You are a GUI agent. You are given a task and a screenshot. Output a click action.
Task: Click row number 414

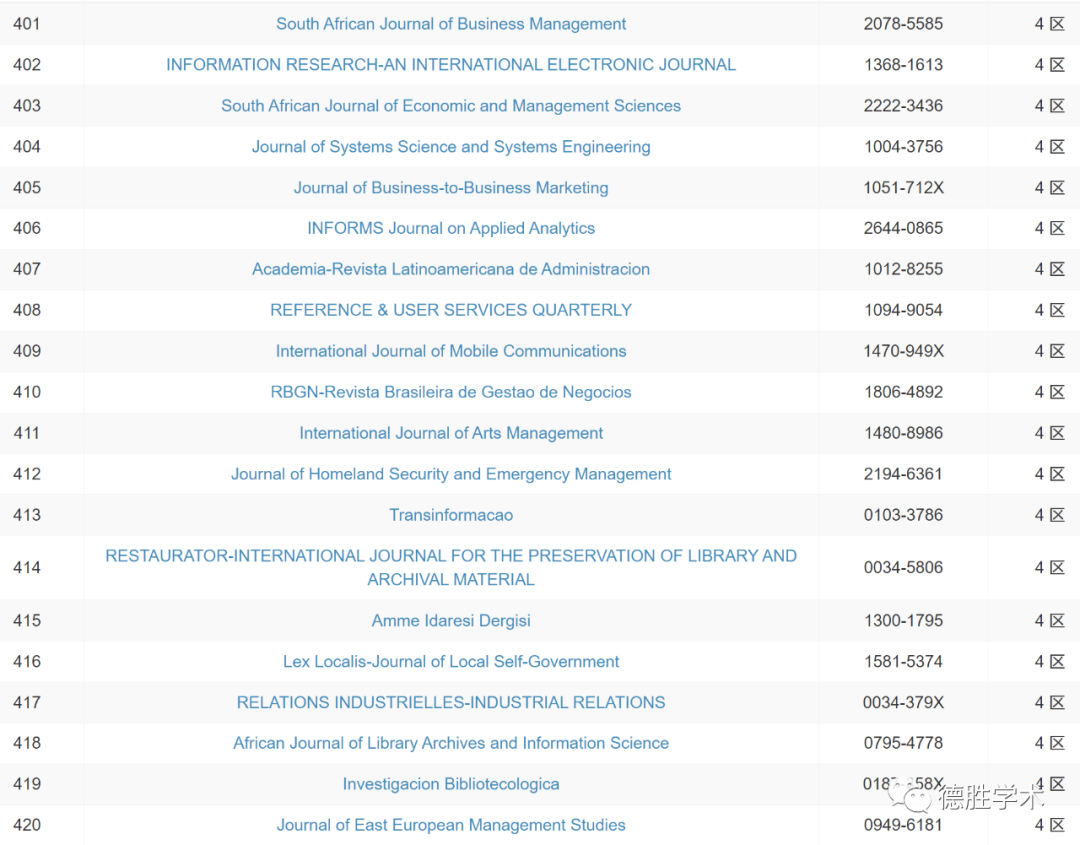pos(27,567)
